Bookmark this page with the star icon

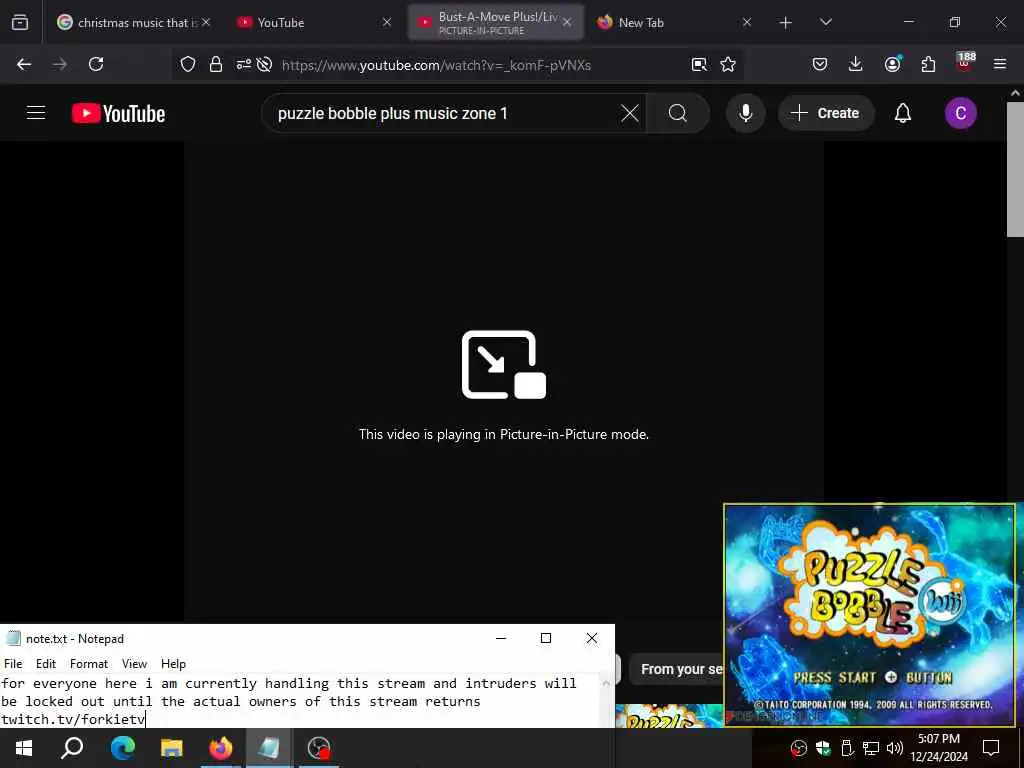click(728, 64)
